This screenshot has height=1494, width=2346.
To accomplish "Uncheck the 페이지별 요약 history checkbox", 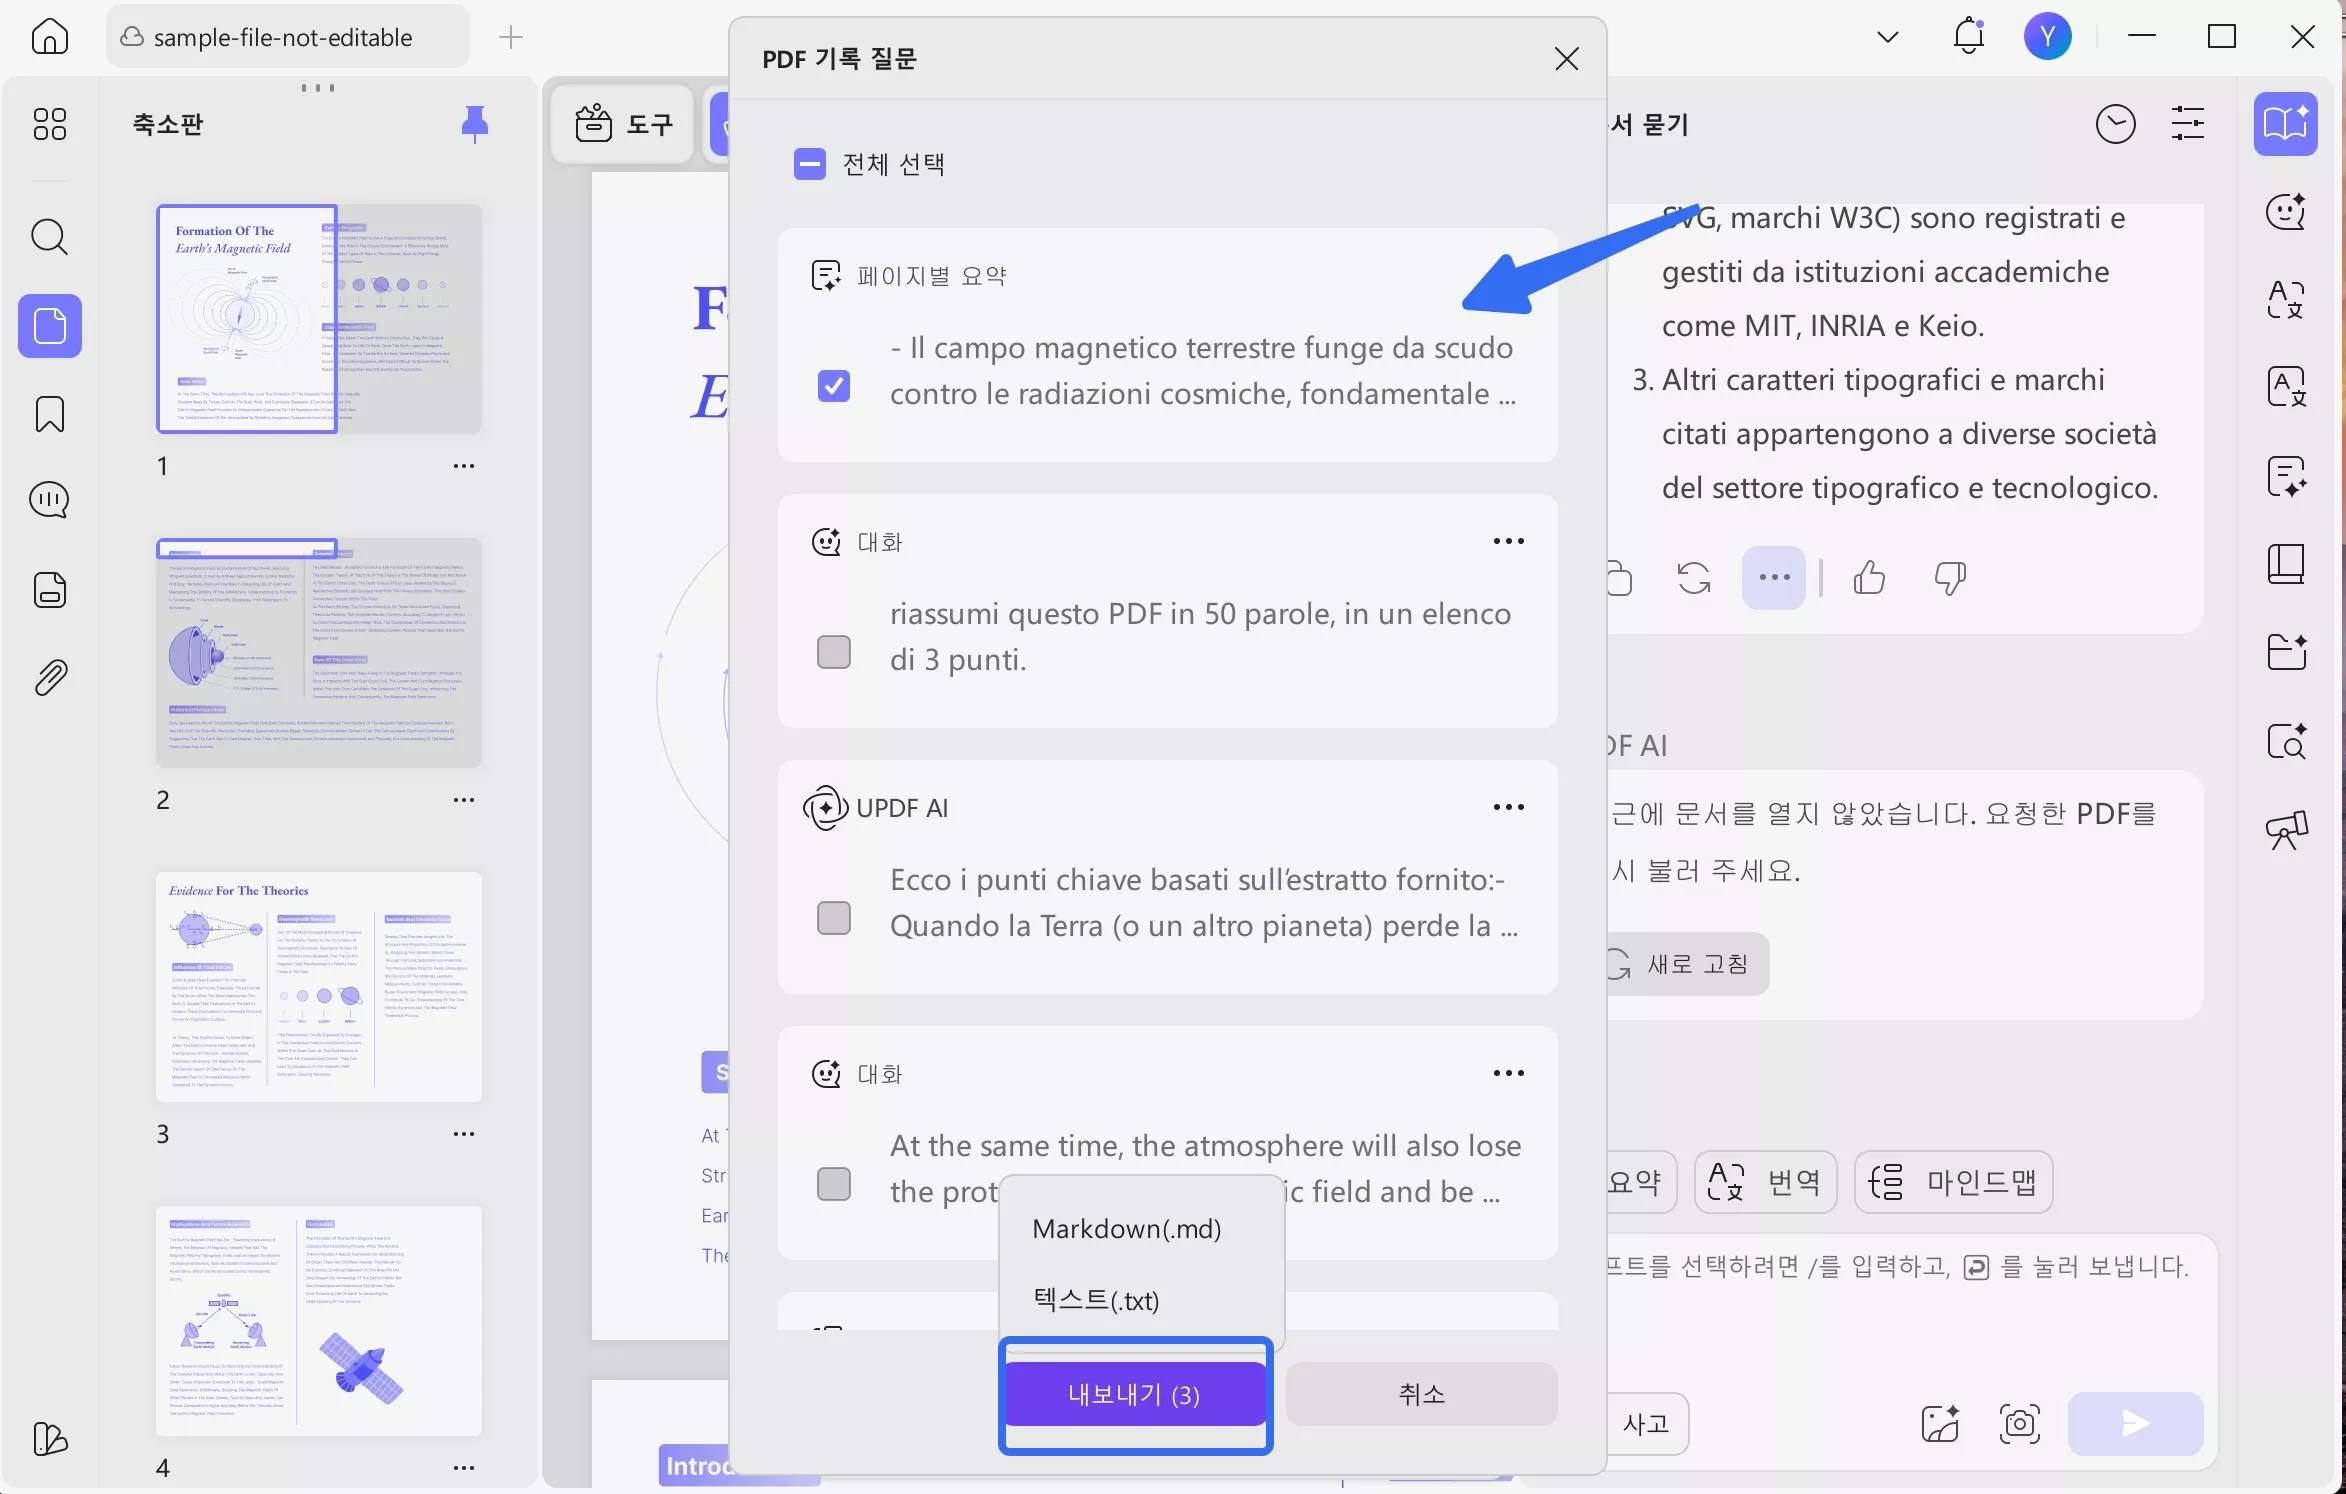I will click(833, 384).
